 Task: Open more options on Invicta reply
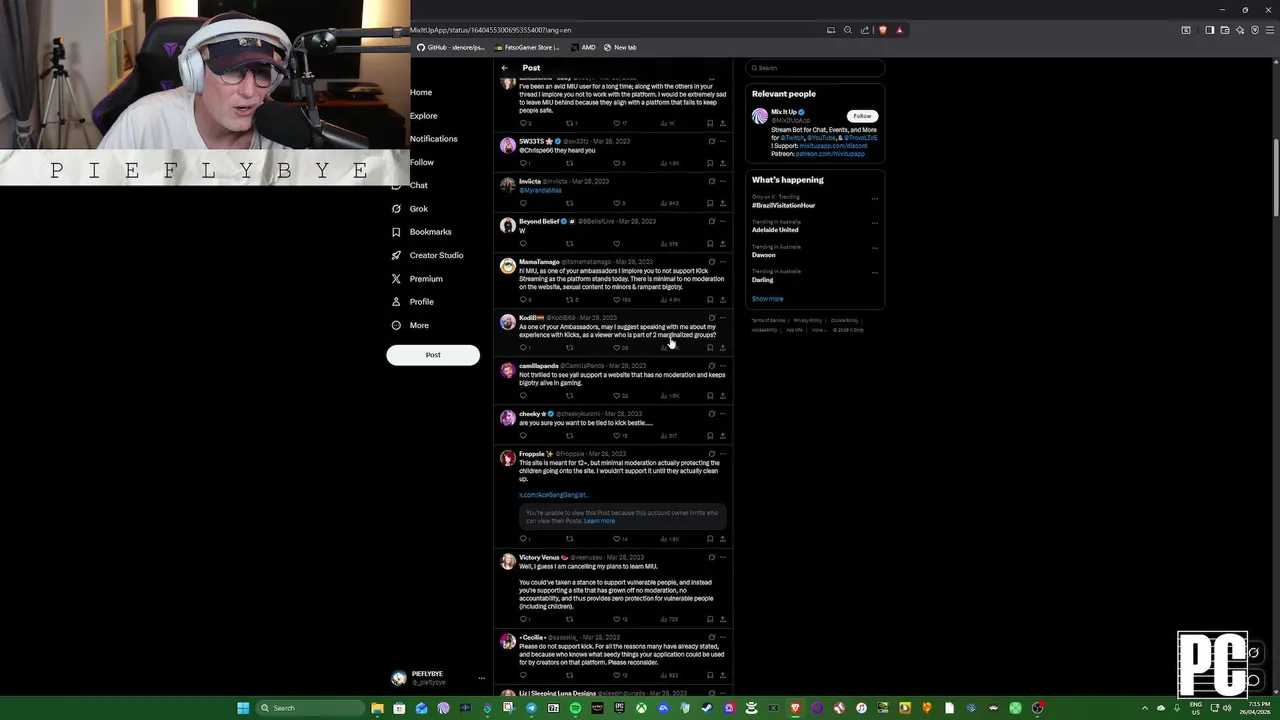tap(723, 181)
